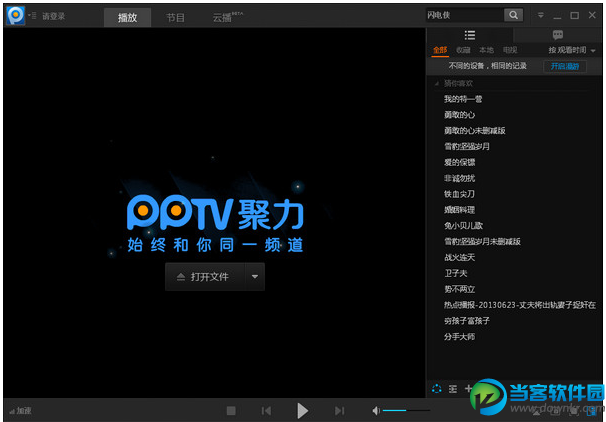Stop playback with the square stop button
Viewport: 606px width, 422px height.
coord(231,410)
